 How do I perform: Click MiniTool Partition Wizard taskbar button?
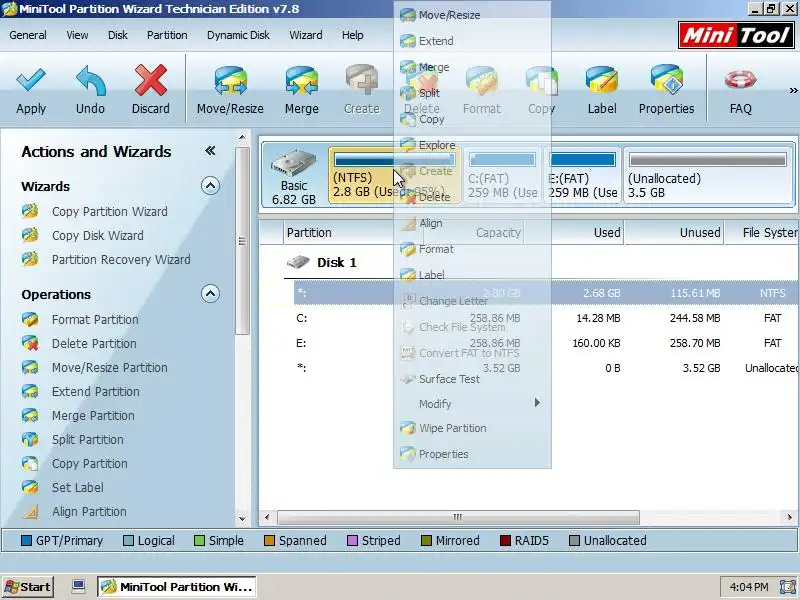(x=177, y=587)
